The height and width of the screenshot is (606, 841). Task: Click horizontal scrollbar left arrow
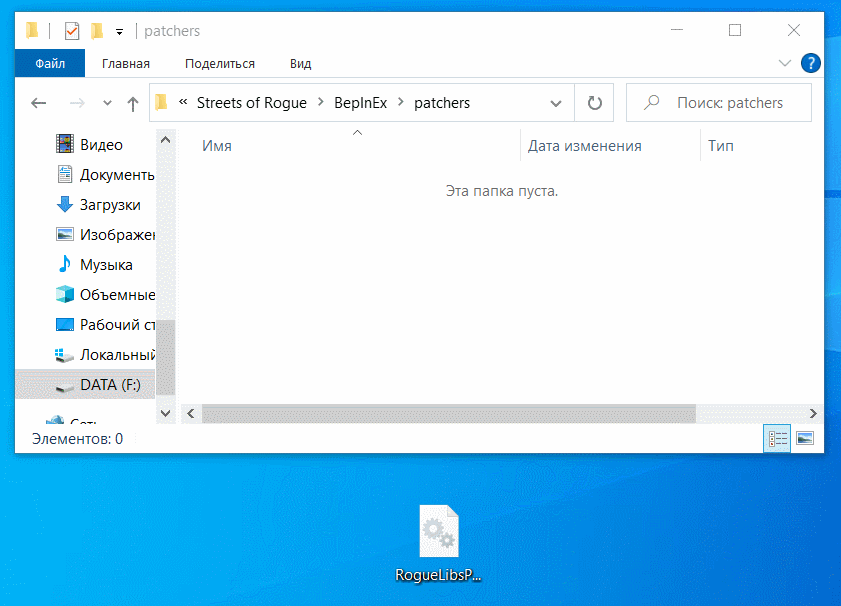[x=191, y=413]
